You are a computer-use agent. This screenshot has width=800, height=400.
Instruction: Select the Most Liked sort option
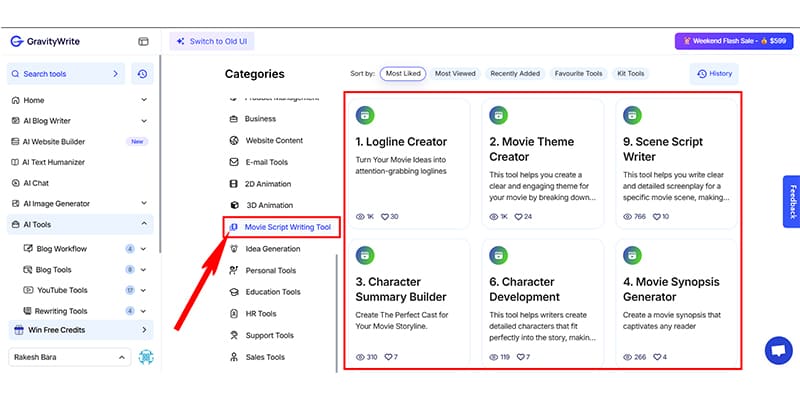(x=404, y=73)
